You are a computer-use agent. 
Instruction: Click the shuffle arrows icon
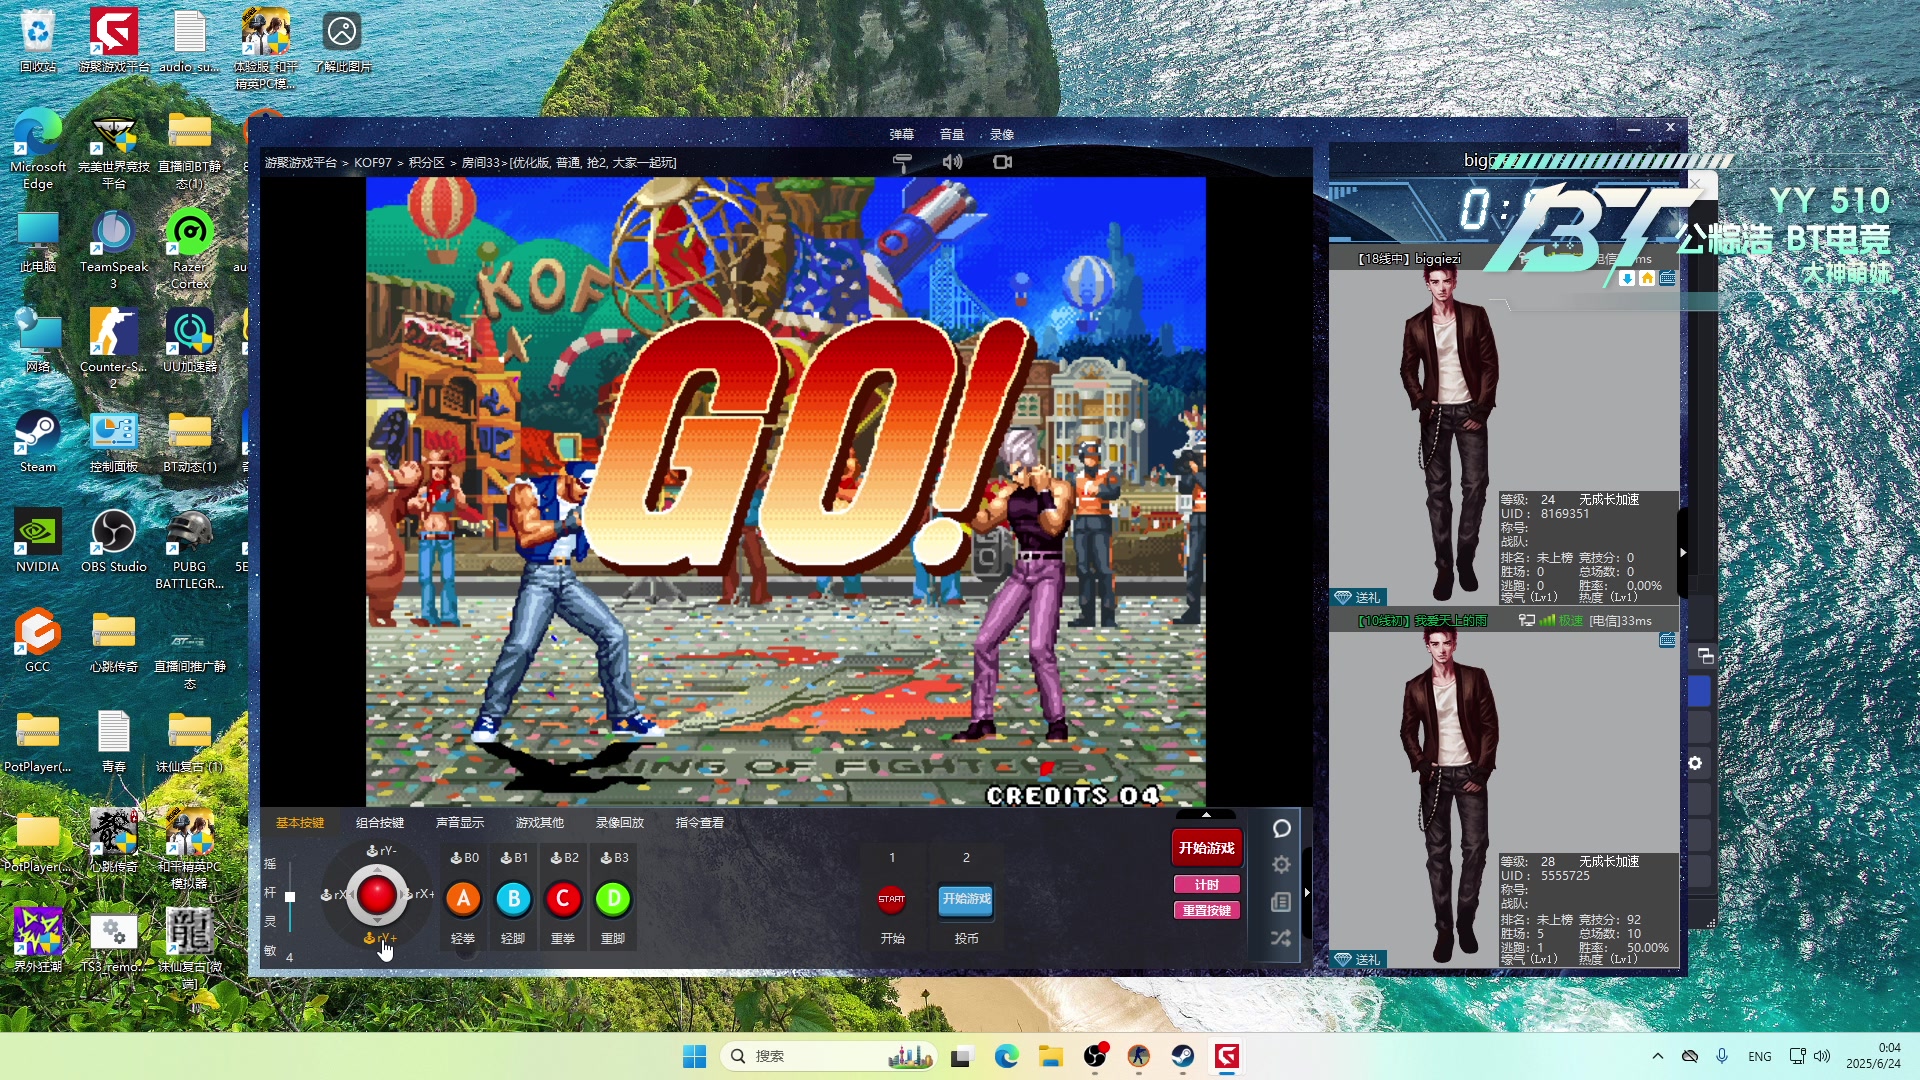pyautogui.click(x=1281, y=938)
